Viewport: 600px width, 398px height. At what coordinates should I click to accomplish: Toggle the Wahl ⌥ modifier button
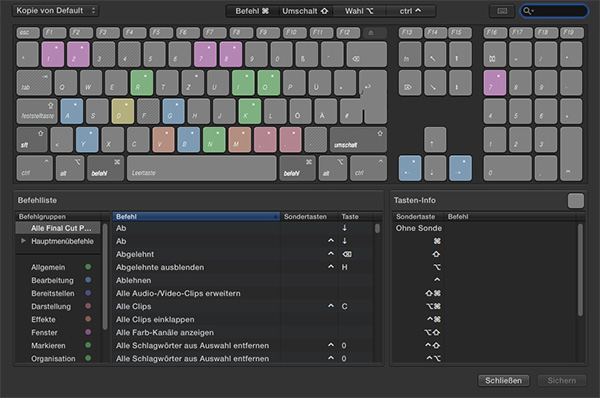point(359,11)
